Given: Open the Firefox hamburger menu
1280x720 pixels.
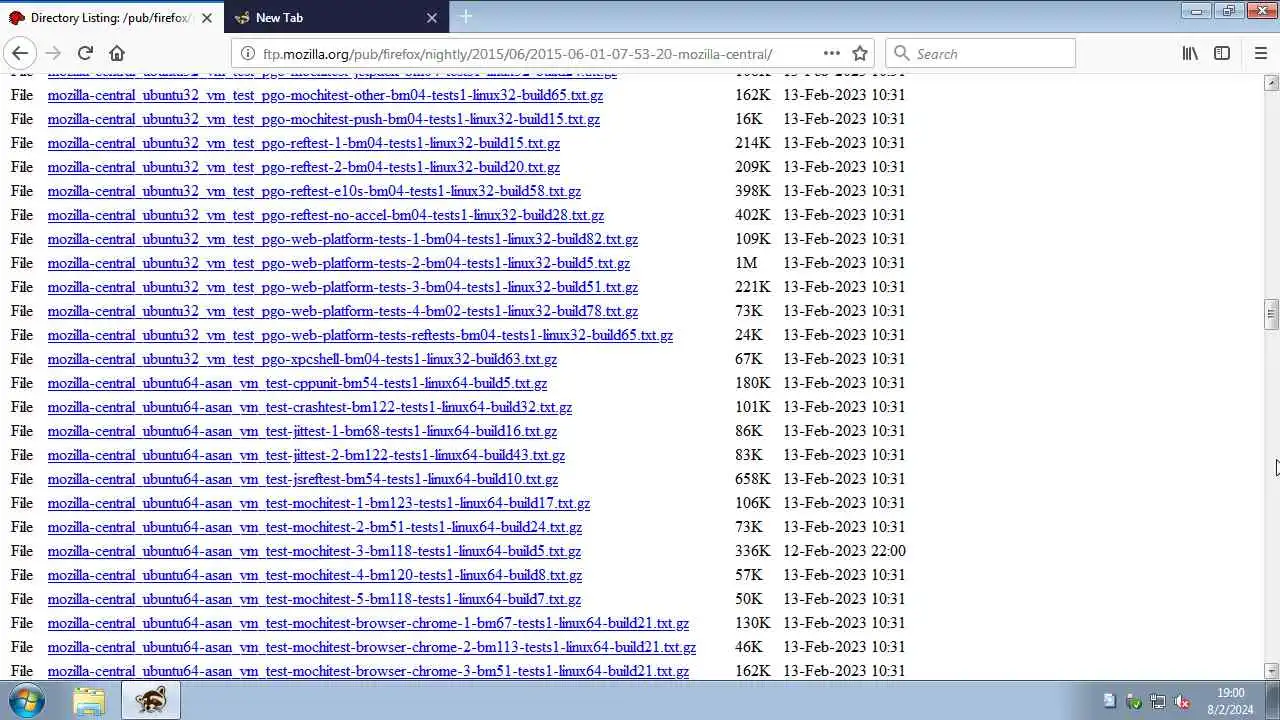Looking at the screenshot, I should (1260, 53).
